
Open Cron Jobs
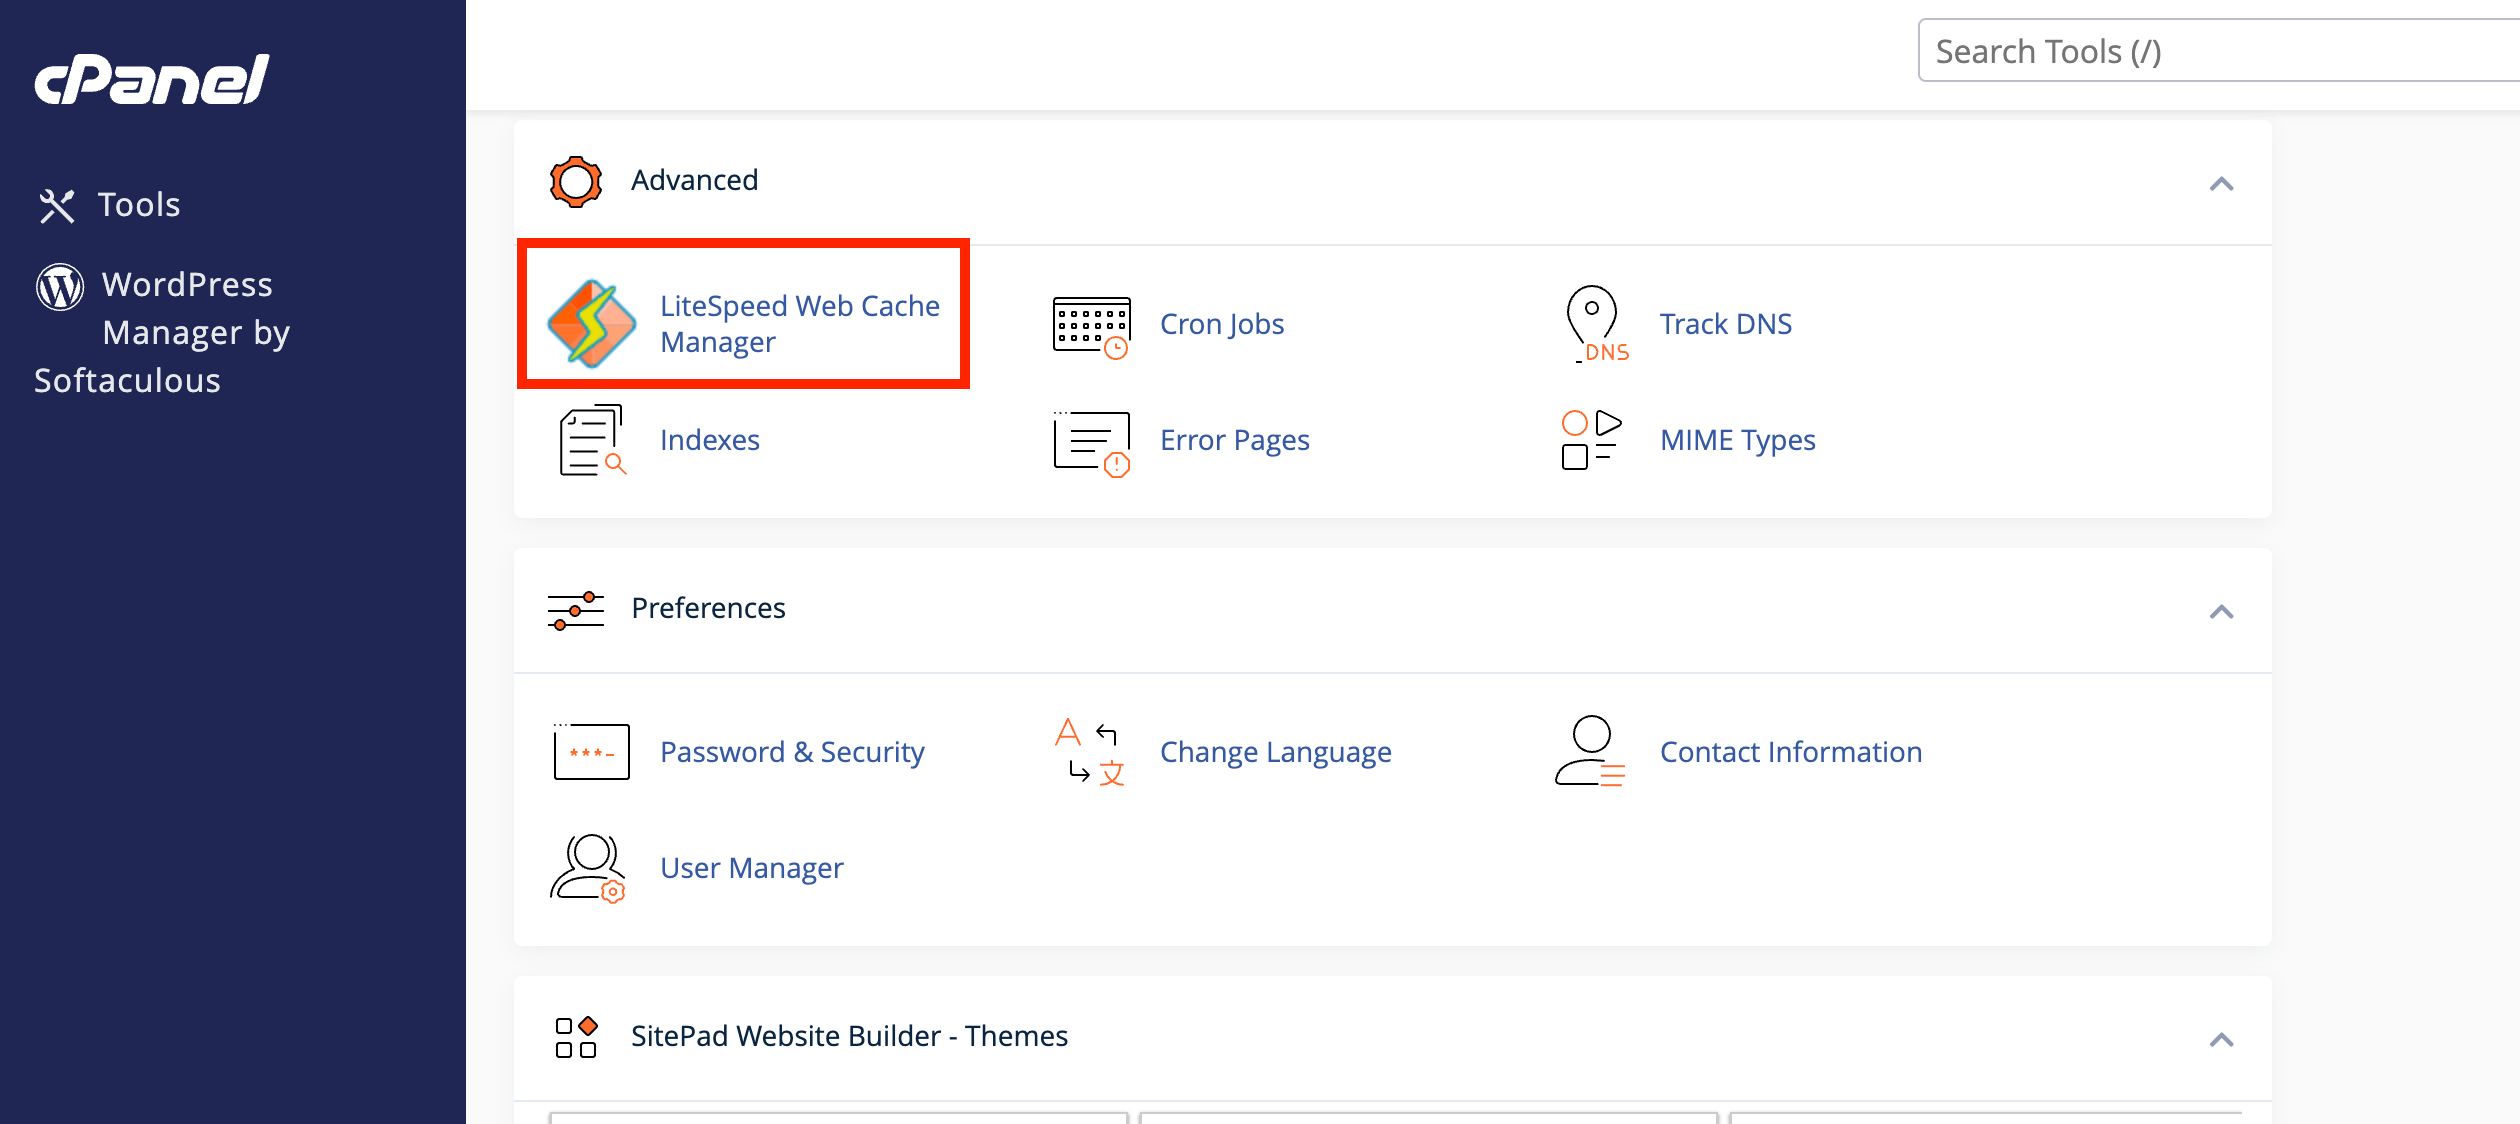(1222, 324)
